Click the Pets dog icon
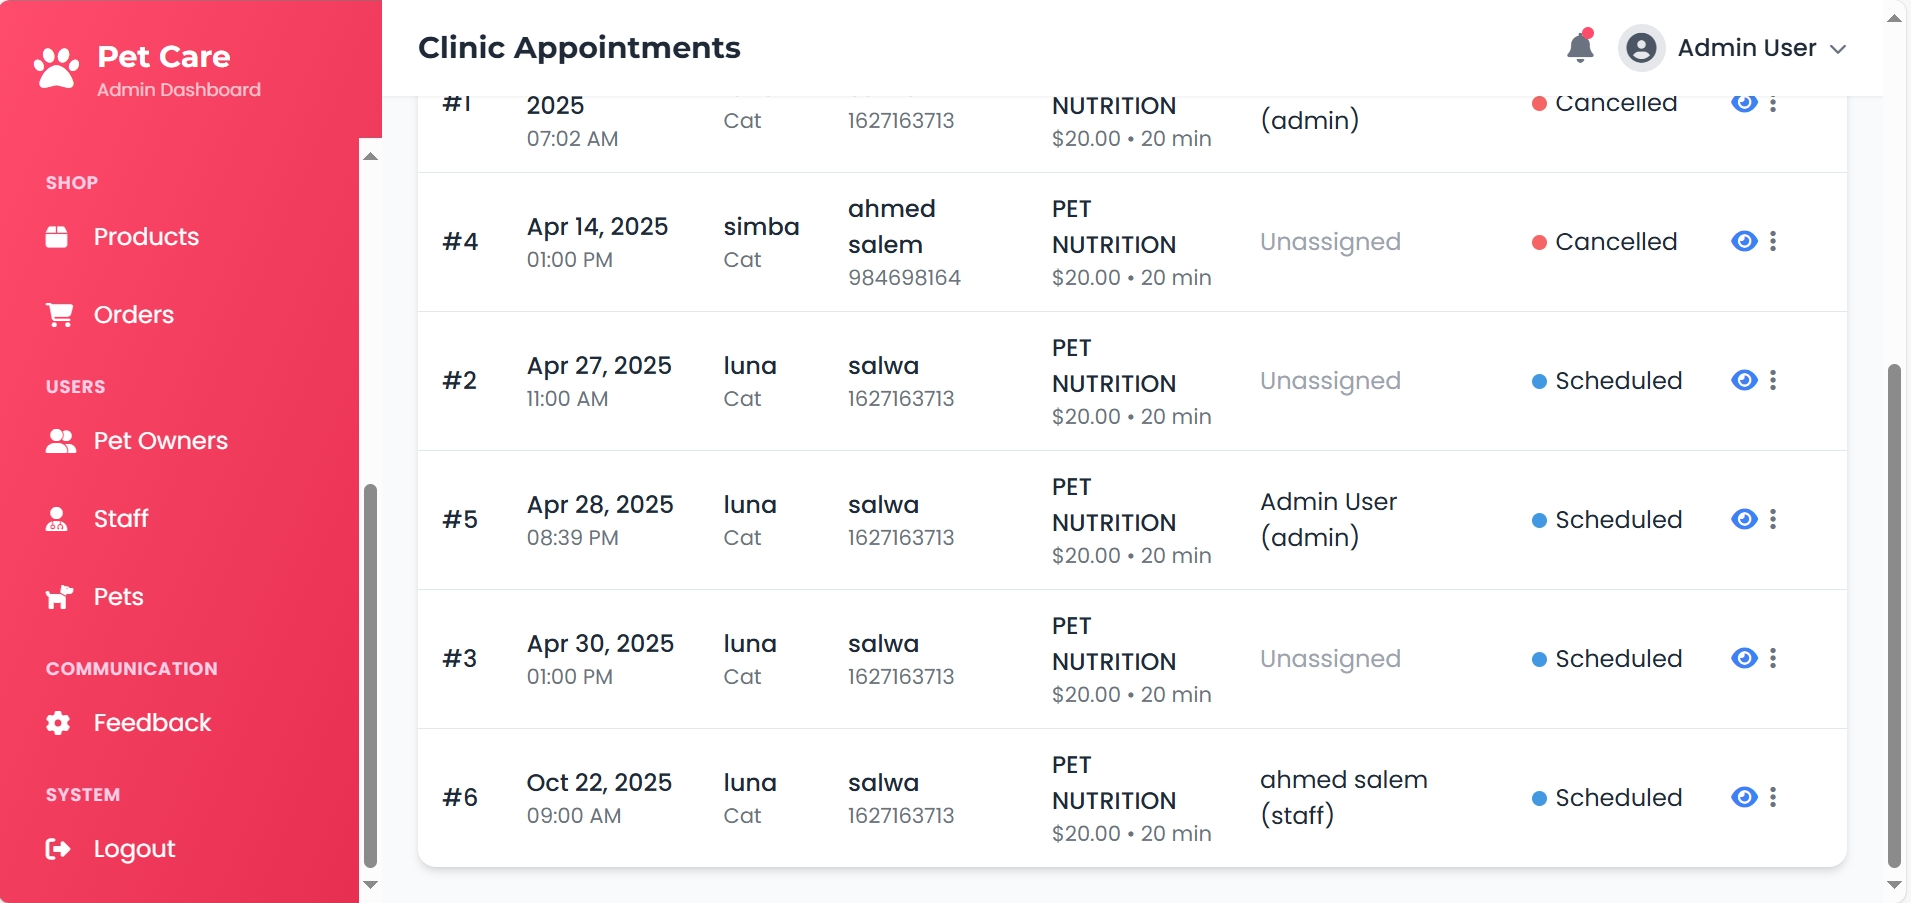Image resolution: width=1911 pixels, height=903 pixels. tap(59, 597)
